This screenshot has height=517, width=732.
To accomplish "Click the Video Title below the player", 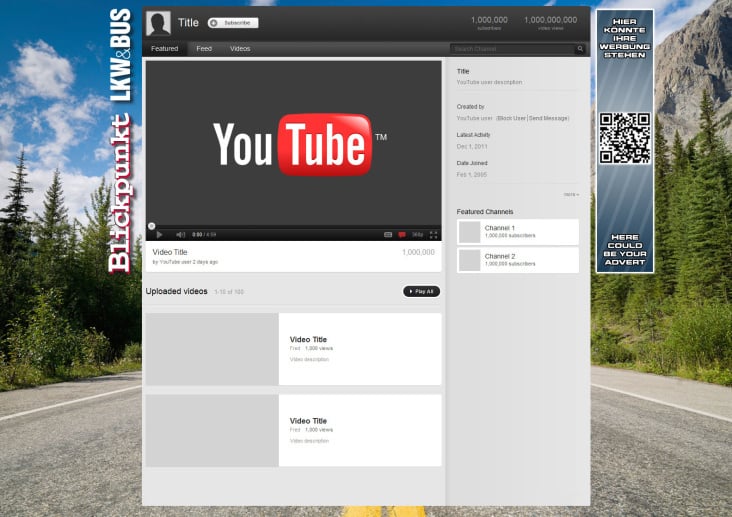I will pyautogui.click(x=170, y=252).
